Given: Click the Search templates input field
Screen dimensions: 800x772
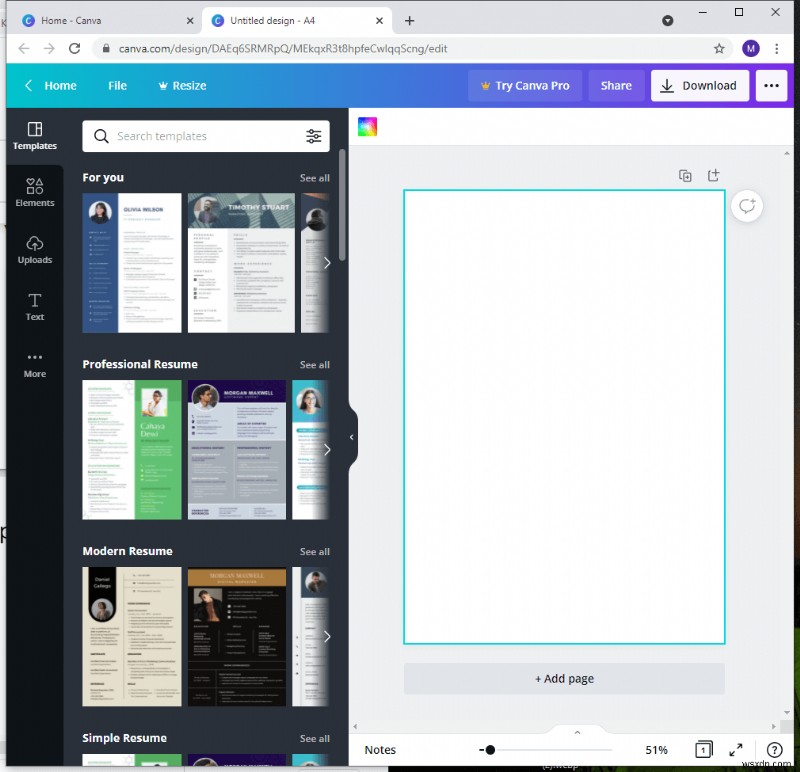Looking at the screenshot, I should coord(206,136).
